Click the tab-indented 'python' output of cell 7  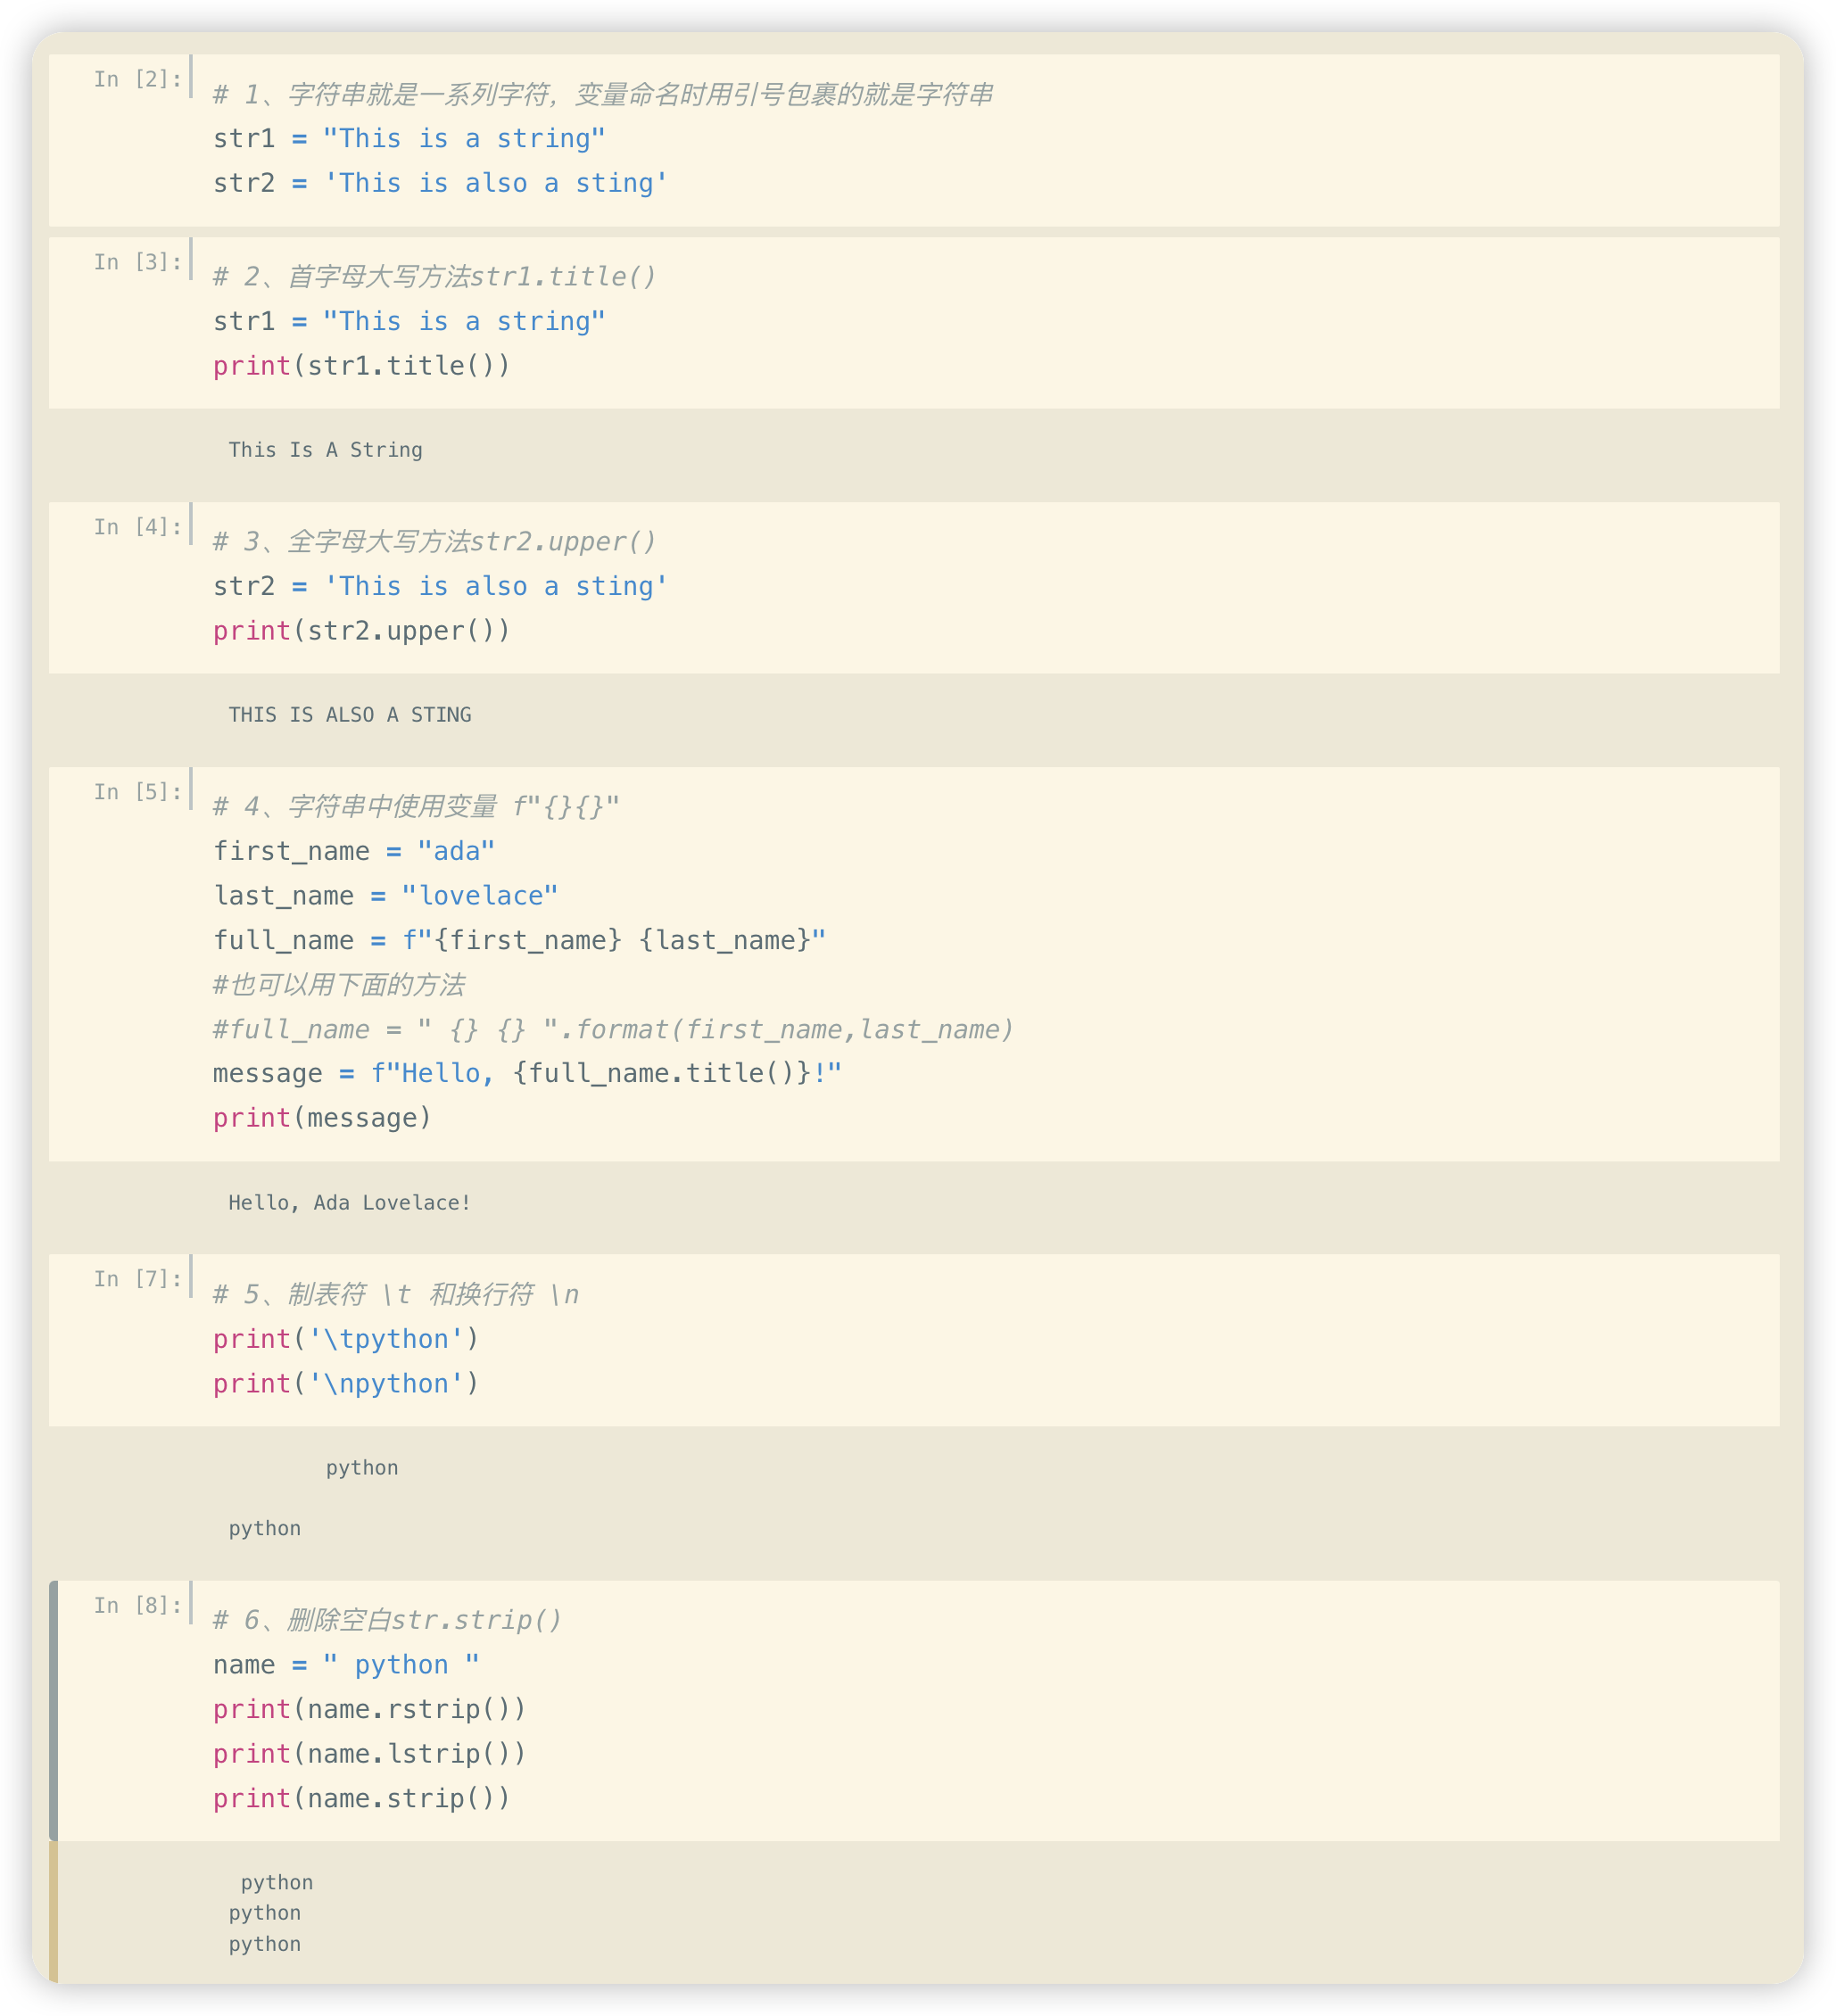point(362,1468)
